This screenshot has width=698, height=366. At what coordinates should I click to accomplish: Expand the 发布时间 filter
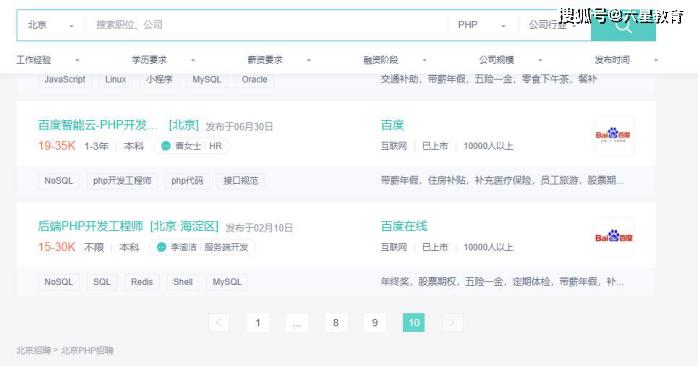coord(626,60)
